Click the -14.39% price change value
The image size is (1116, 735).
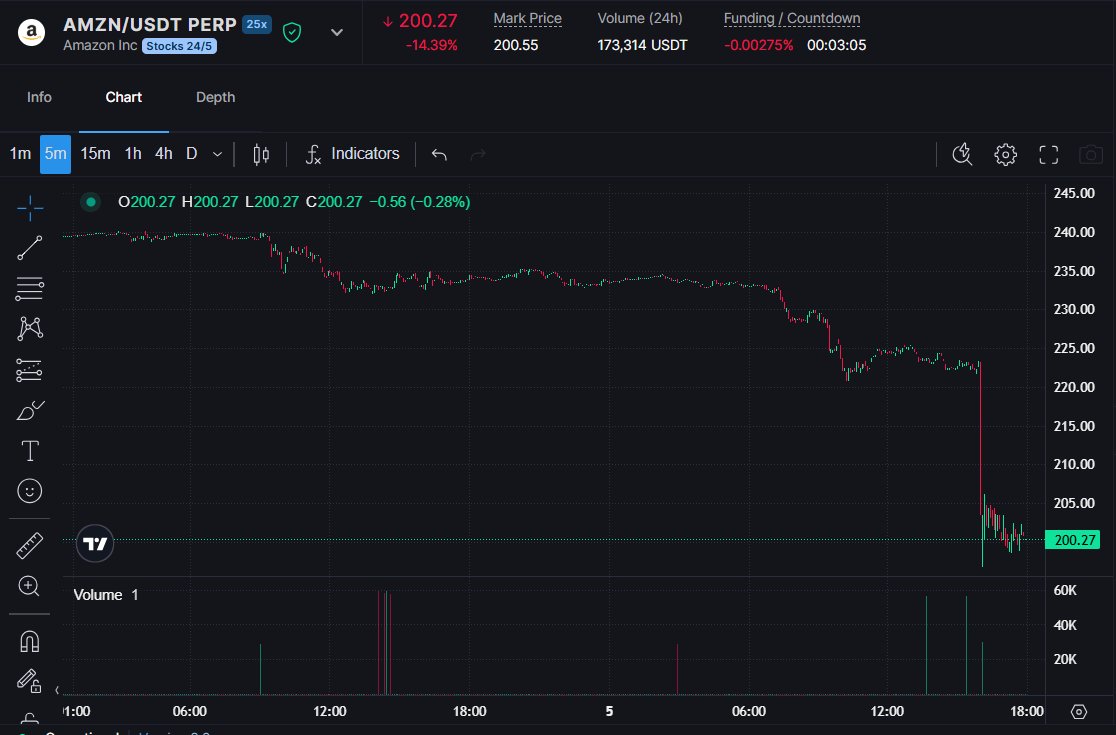point(431,46)
